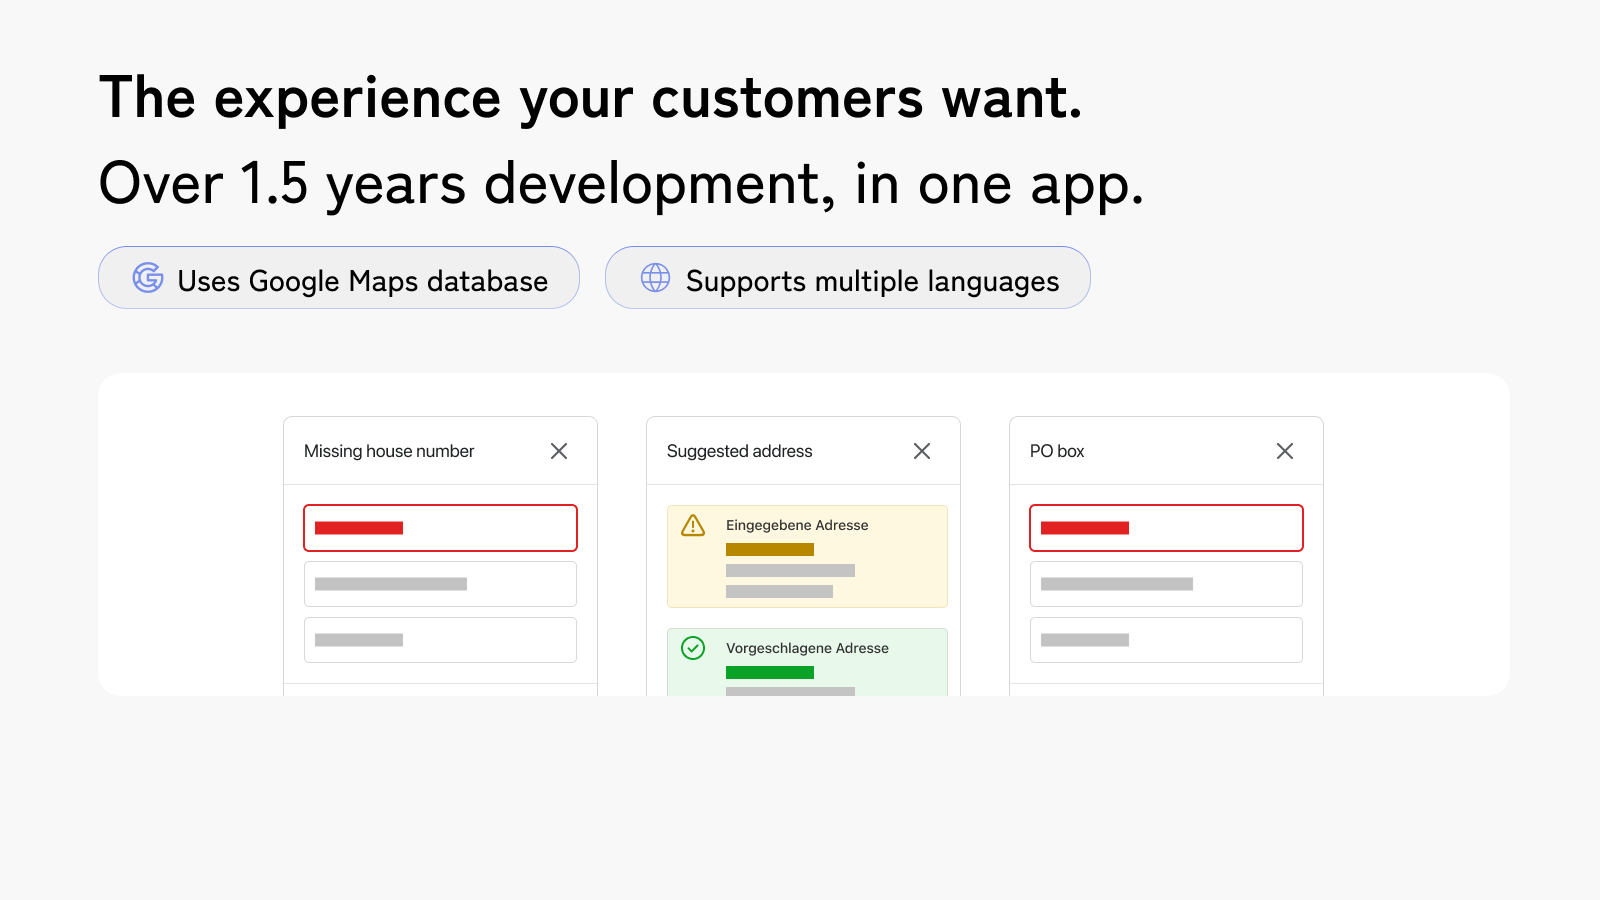Click the third field in PO box card
Screen dimensions: 1600x900
point(1166,640)
